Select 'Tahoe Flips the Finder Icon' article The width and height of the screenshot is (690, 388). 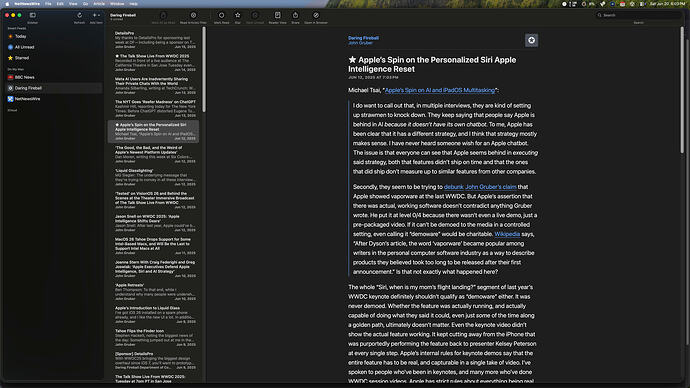click(153, 337)
